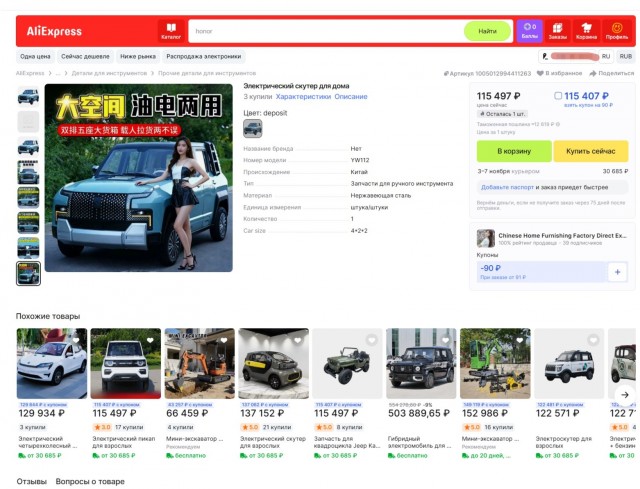Viewport: 640px width, 489px height.
Task: Add the -90 ₽ coupon with plus
Action: (x=617, y=272)
